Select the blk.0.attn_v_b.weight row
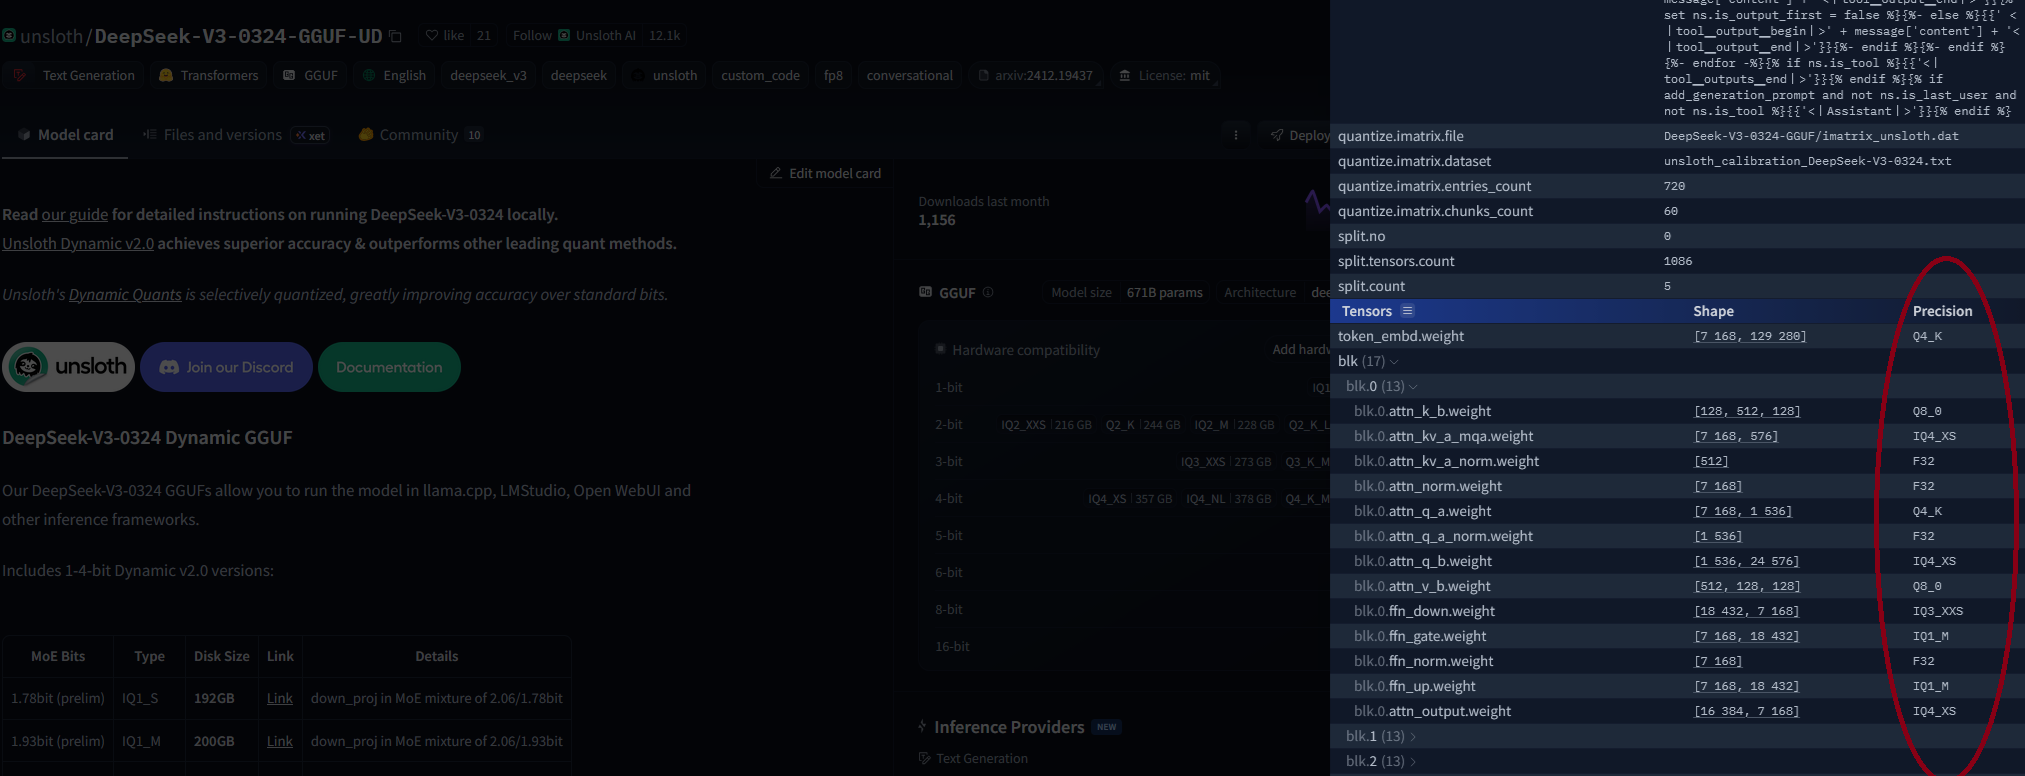This screenshot has height=776, width=2025. [1677, 586]
